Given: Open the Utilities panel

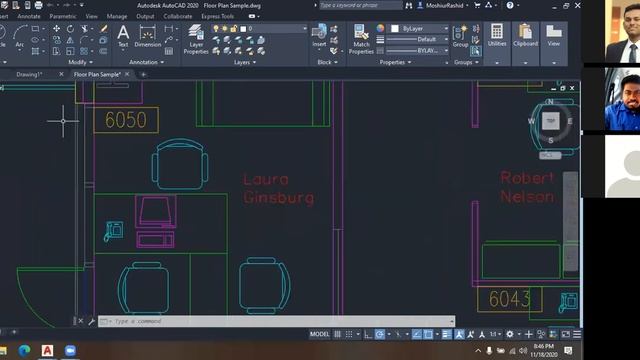Looking at the screenshot, I should click(x=497, y=35).
